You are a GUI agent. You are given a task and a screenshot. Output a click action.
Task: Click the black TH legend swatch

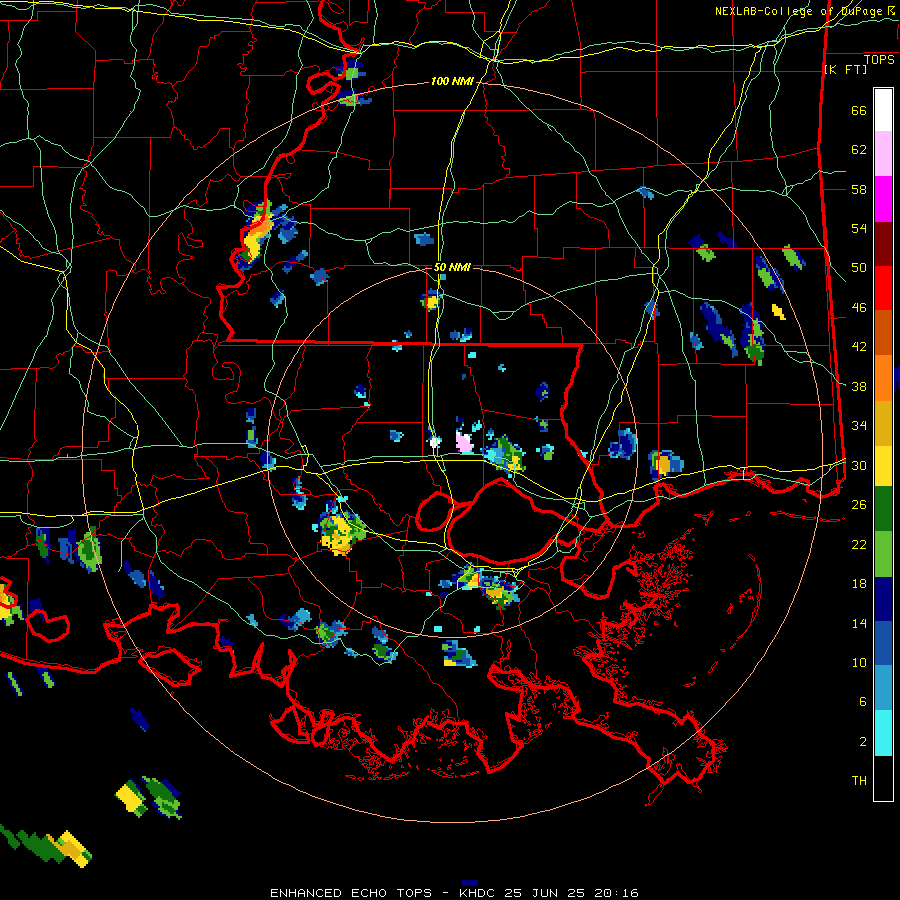pos(883,778)
